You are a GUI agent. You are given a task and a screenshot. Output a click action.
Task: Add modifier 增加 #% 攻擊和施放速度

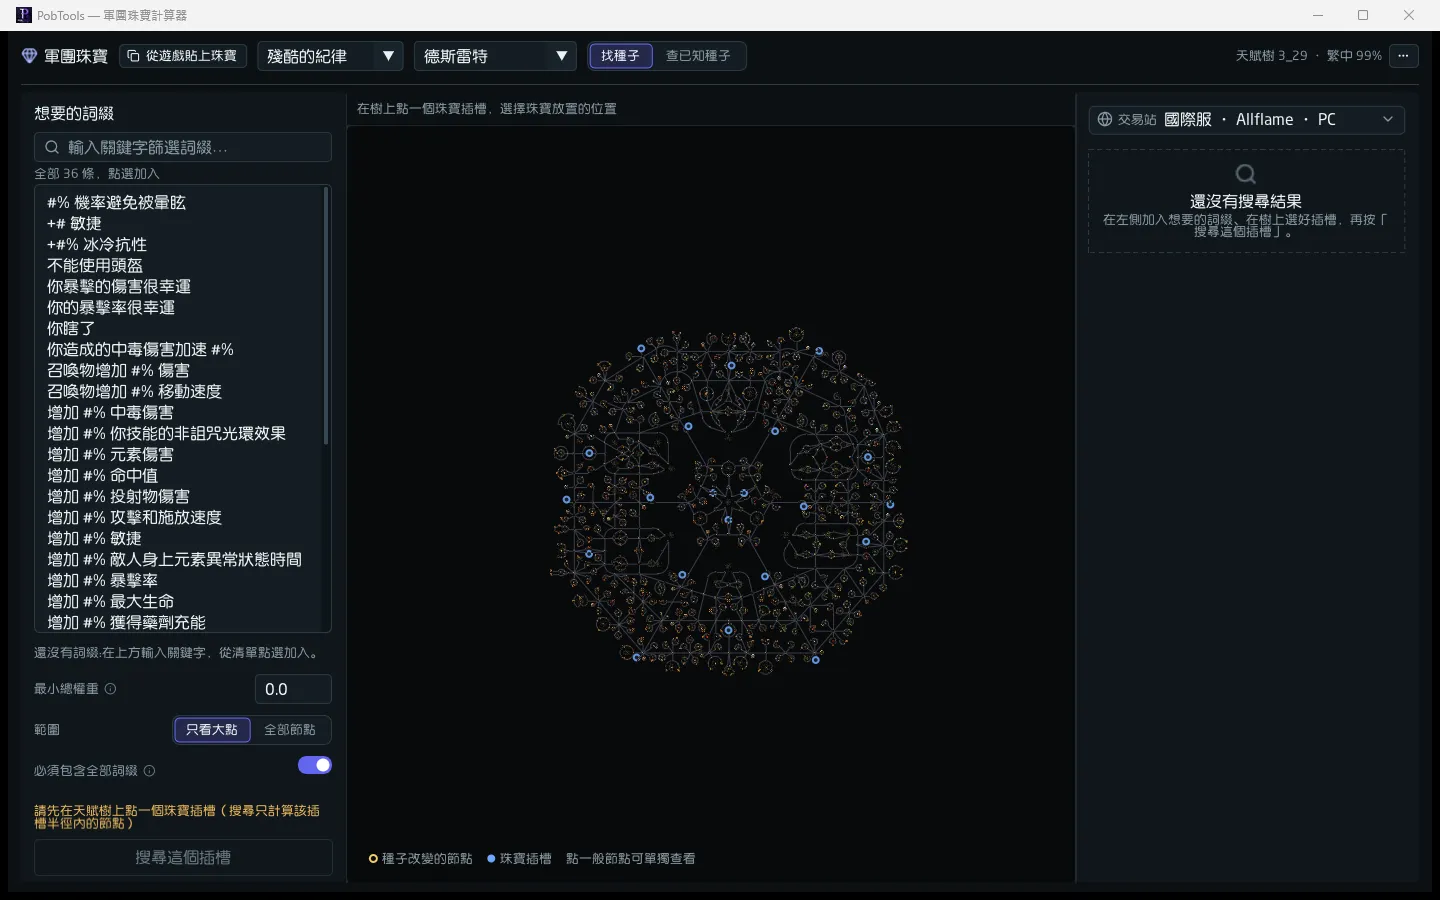tap(180, 517)
